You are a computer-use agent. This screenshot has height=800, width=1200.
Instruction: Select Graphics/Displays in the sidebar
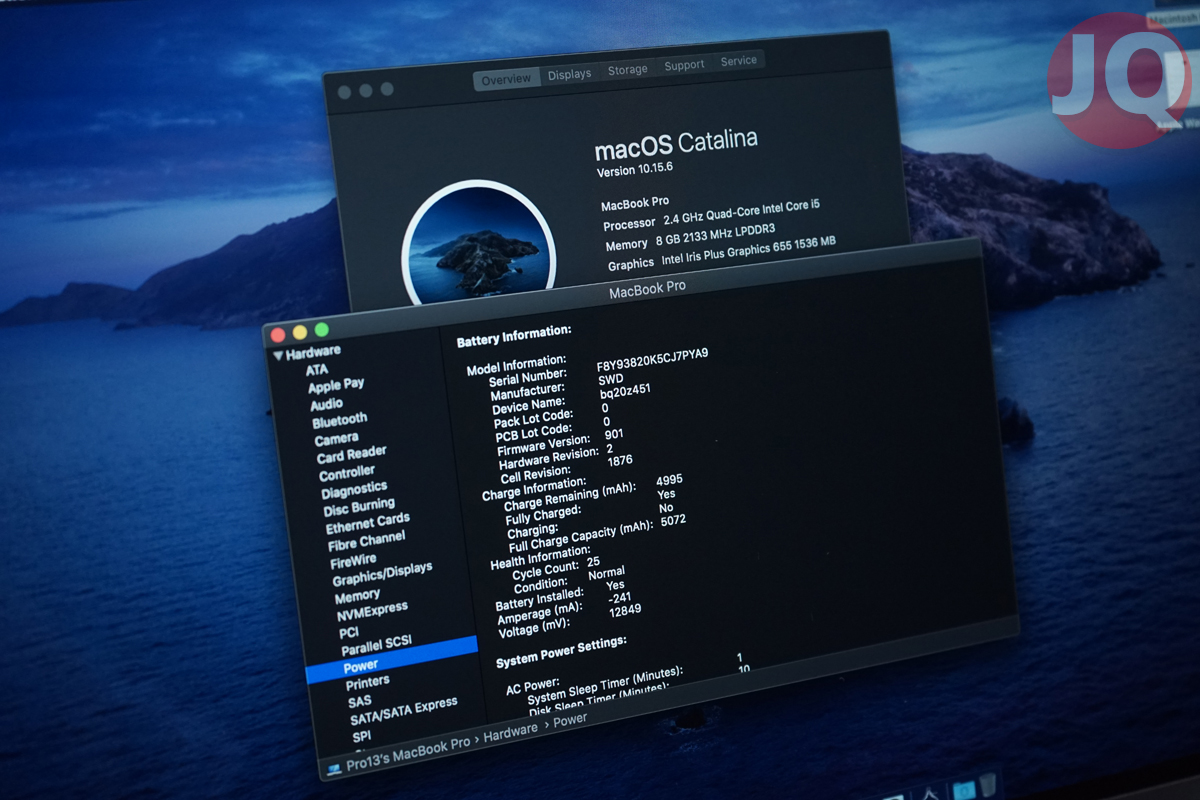(x=382, y=573)
